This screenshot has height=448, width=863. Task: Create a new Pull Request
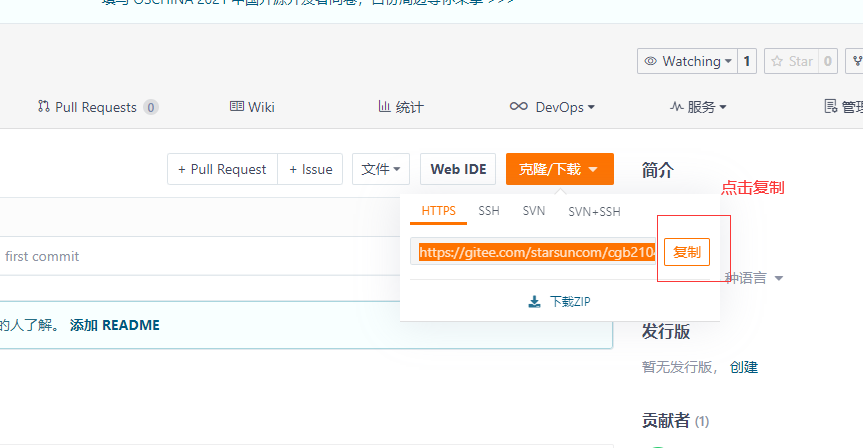pyautogui.click(x=222, y=169)
